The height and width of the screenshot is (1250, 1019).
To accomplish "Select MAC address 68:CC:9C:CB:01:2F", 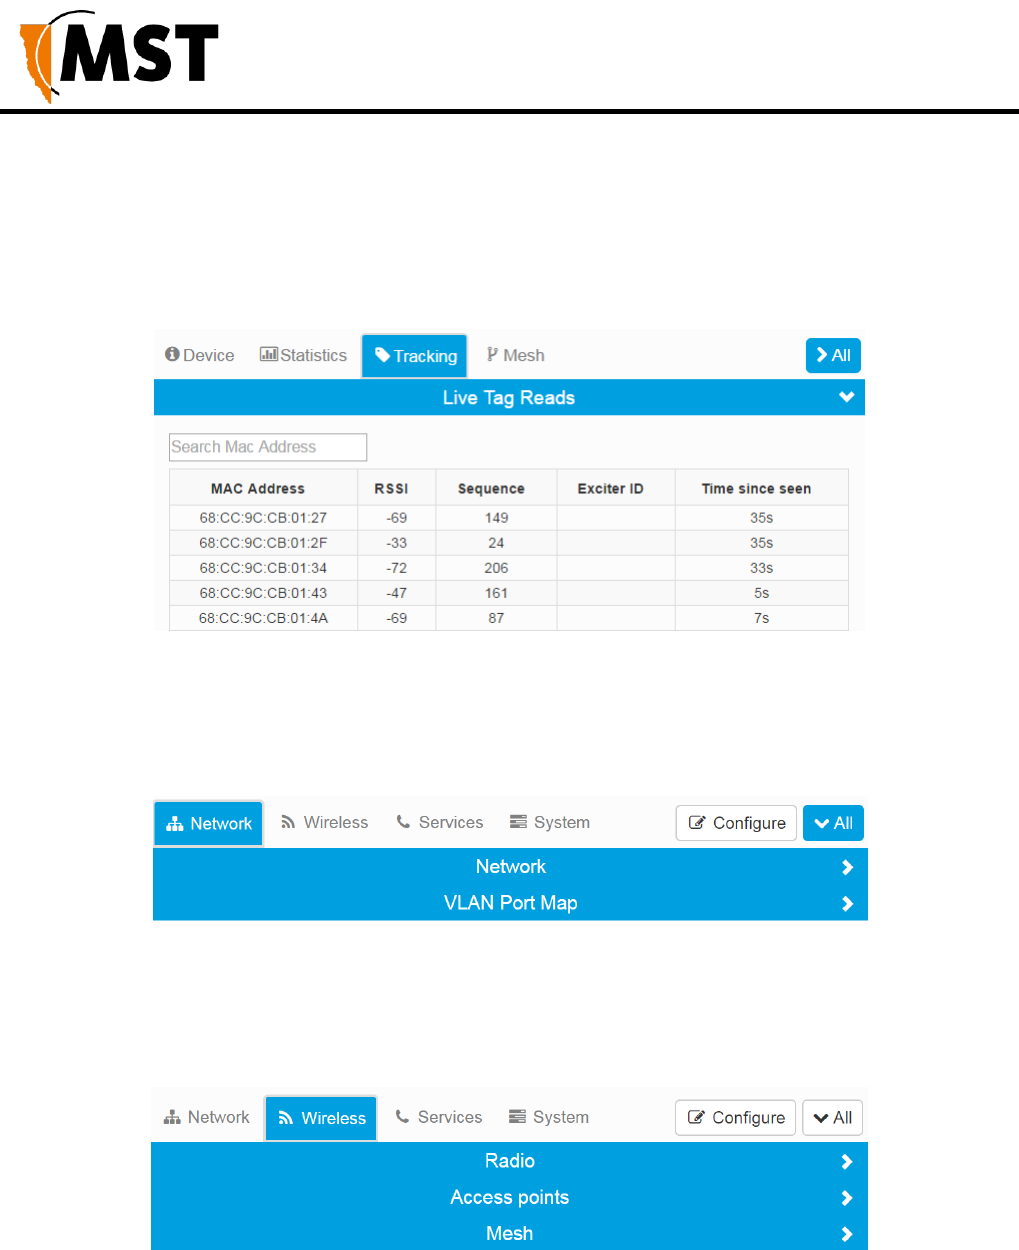I will [x=263, y=543].
